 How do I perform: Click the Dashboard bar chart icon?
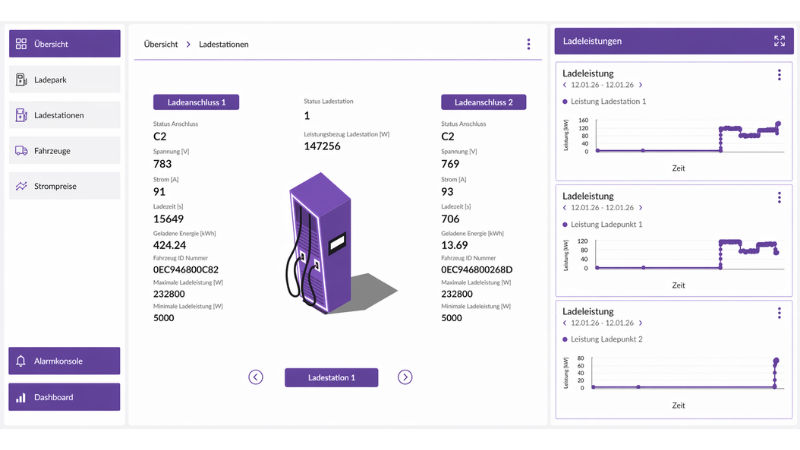coord(21,397)
